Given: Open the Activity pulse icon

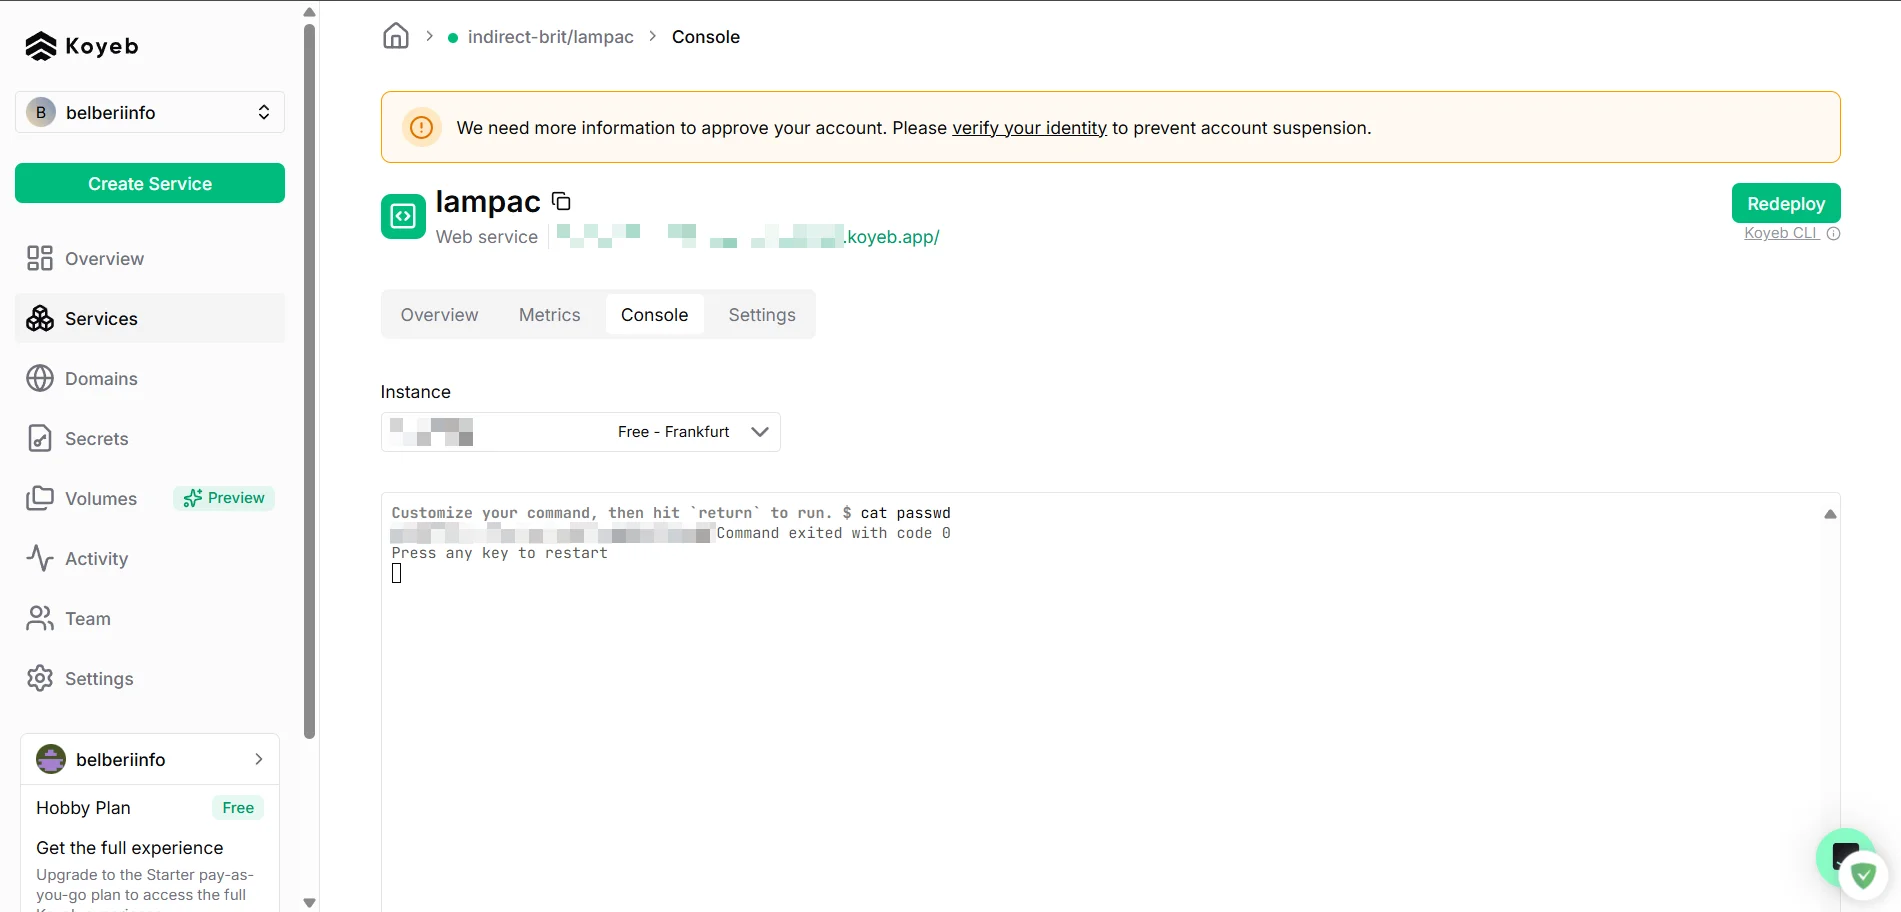Looking at the screenshot, I should pyautogui.click(x=40, y=559).
